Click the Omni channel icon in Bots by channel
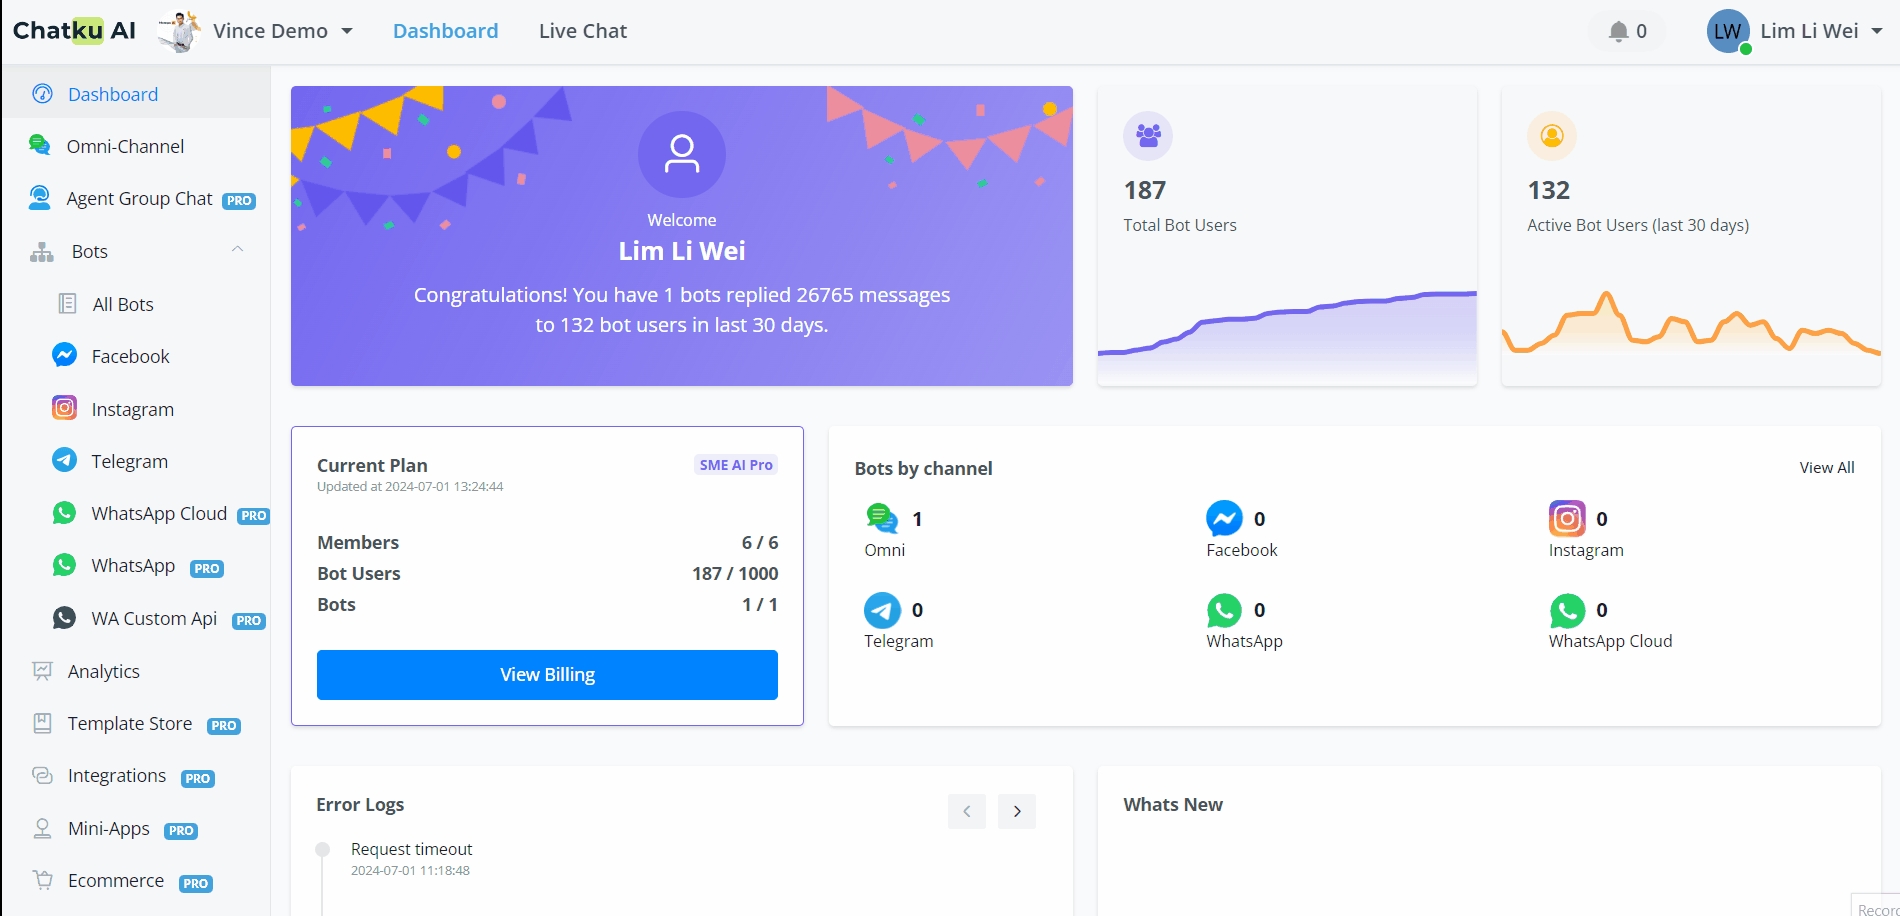 (881, 518)
